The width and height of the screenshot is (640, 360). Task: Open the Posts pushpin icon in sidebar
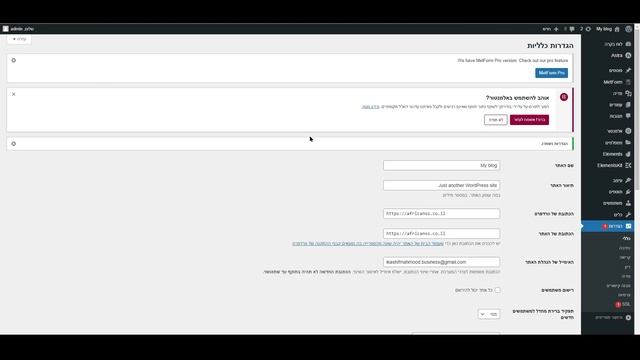[628, 70]
